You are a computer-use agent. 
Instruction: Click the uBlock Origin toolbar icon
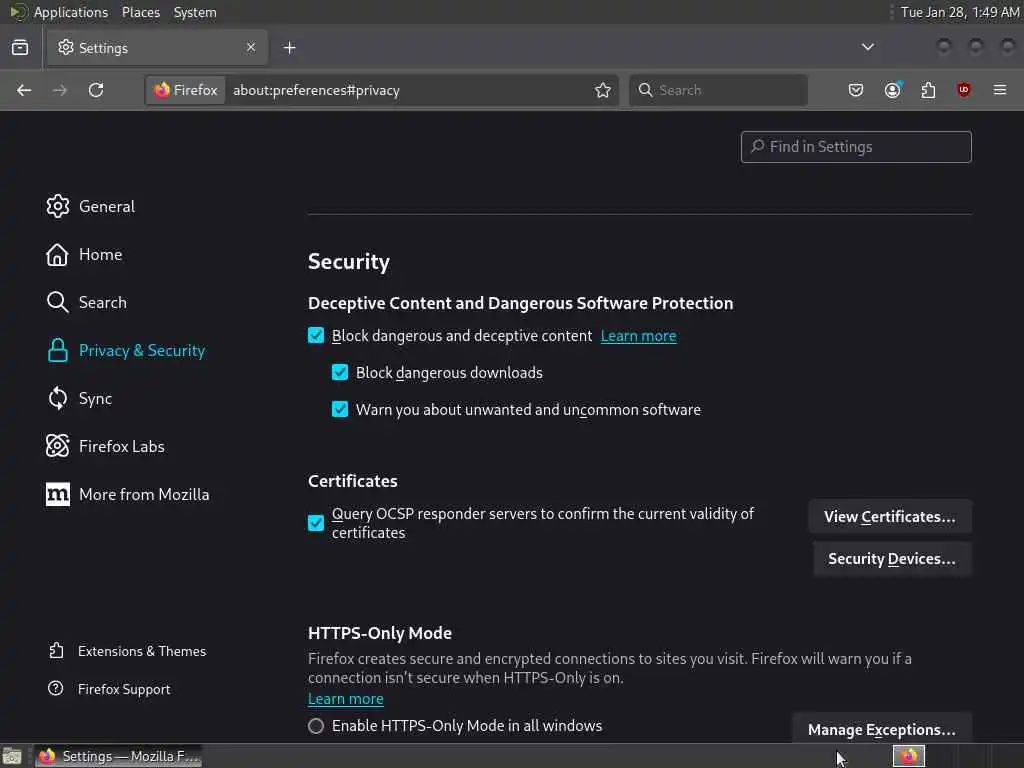tap(964, 90)
